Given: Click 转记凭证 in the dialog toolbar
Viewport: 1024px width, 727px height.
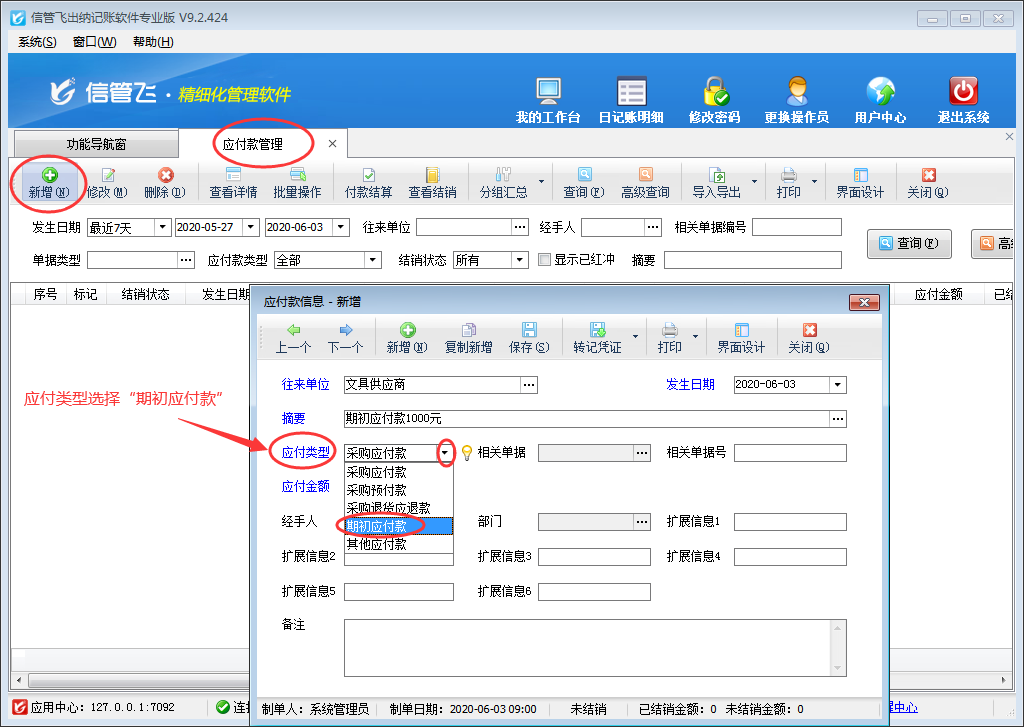Looking at the screenshot, I should pos(597,338).
